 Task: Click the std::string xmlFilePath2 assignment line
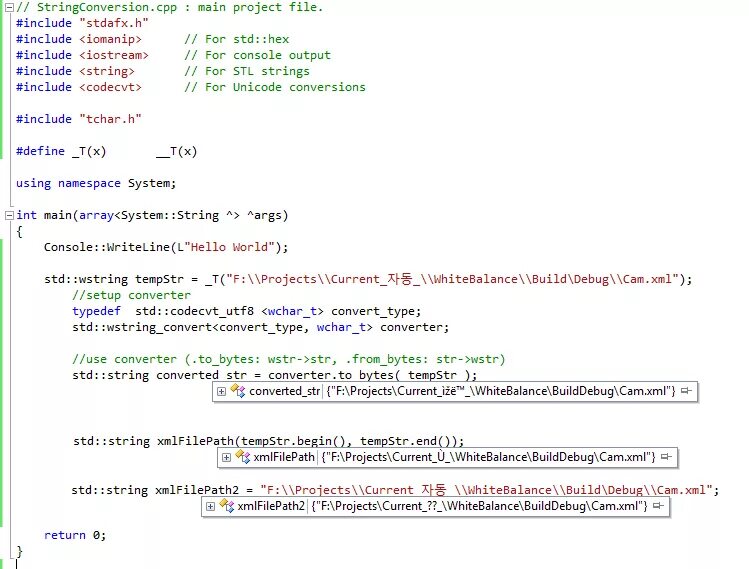click(395, 490)
